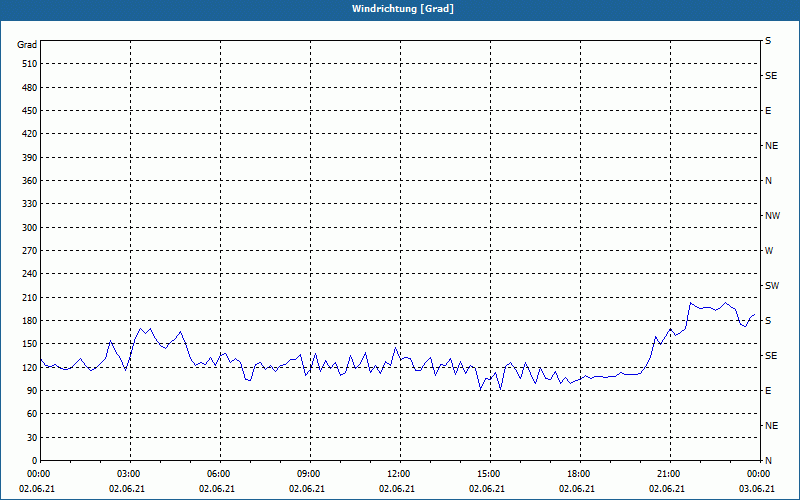Screen dimensions: 800x500
Task: Click compass label E level with 450
Action: [x=768, y=111]
